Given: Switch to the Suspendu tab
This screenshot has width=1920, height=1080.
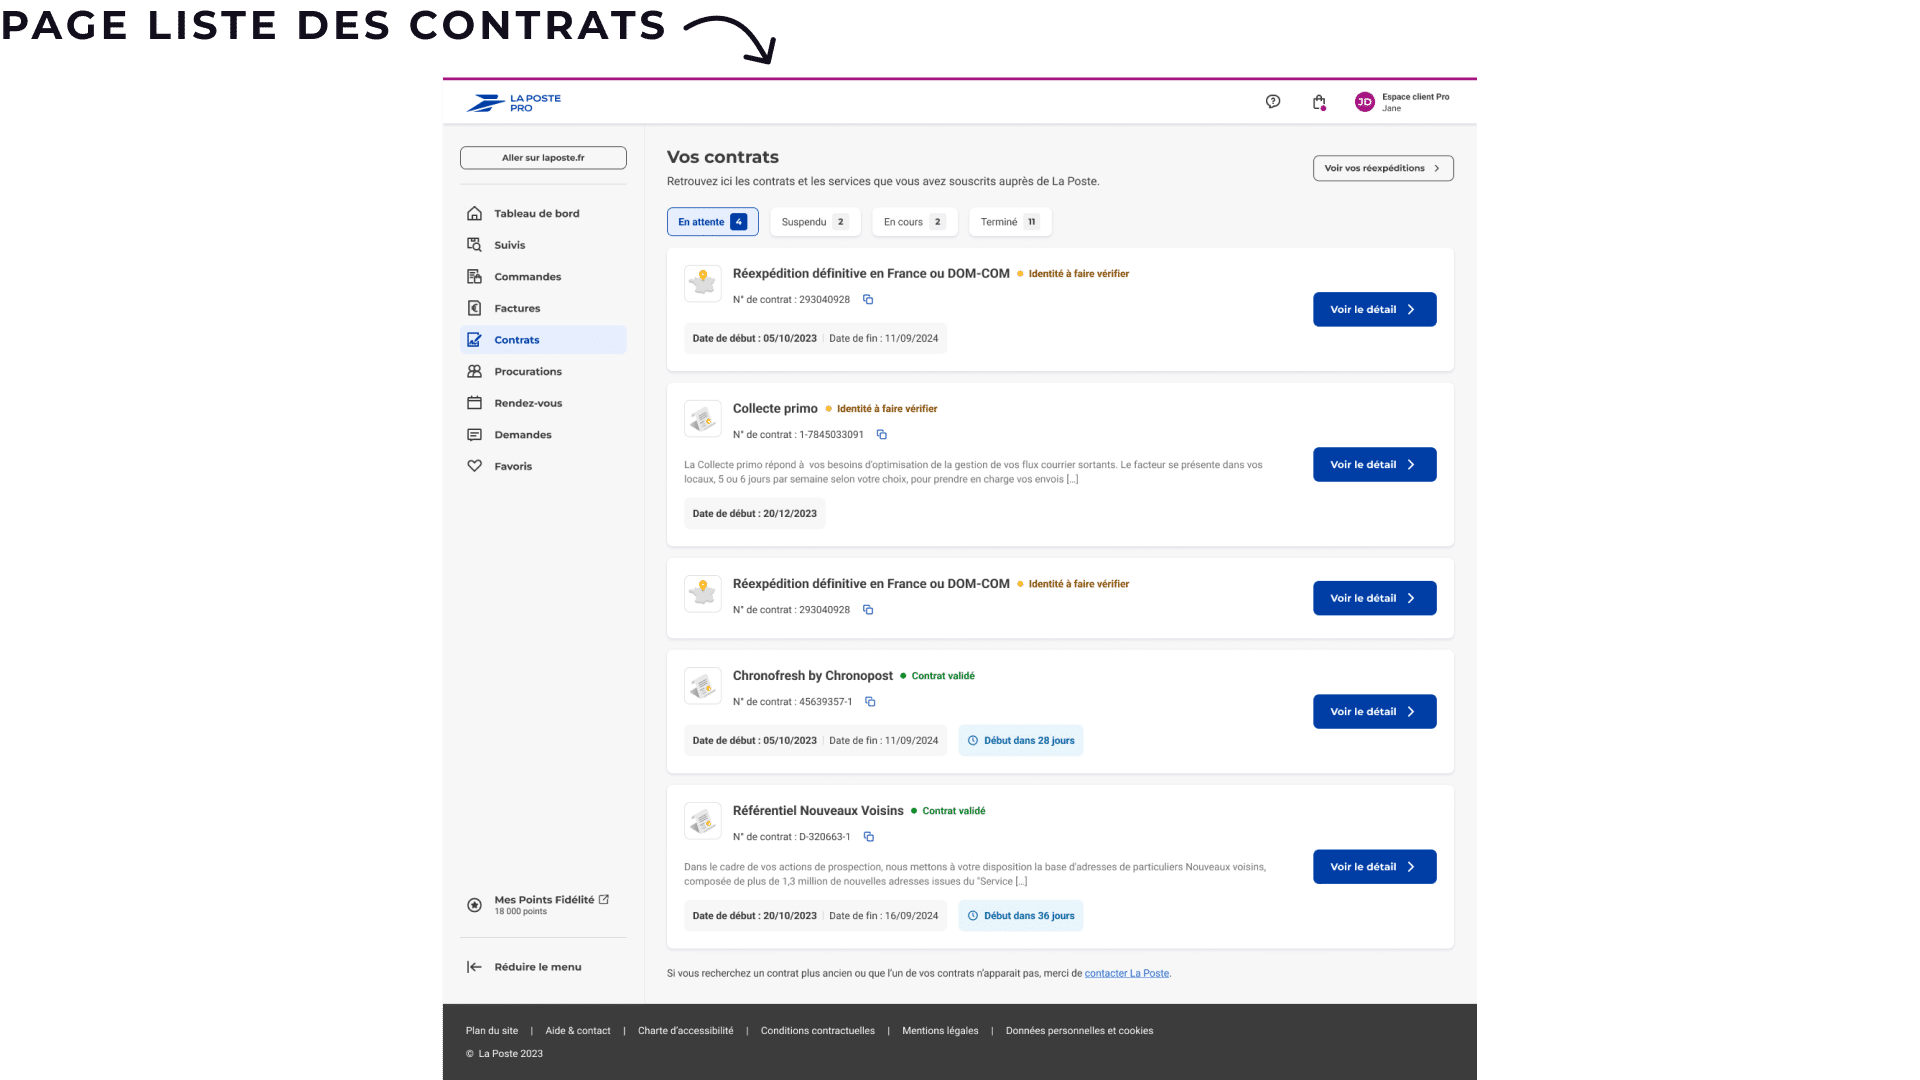Looking at the screenshot, I should (x=816, y=222).
